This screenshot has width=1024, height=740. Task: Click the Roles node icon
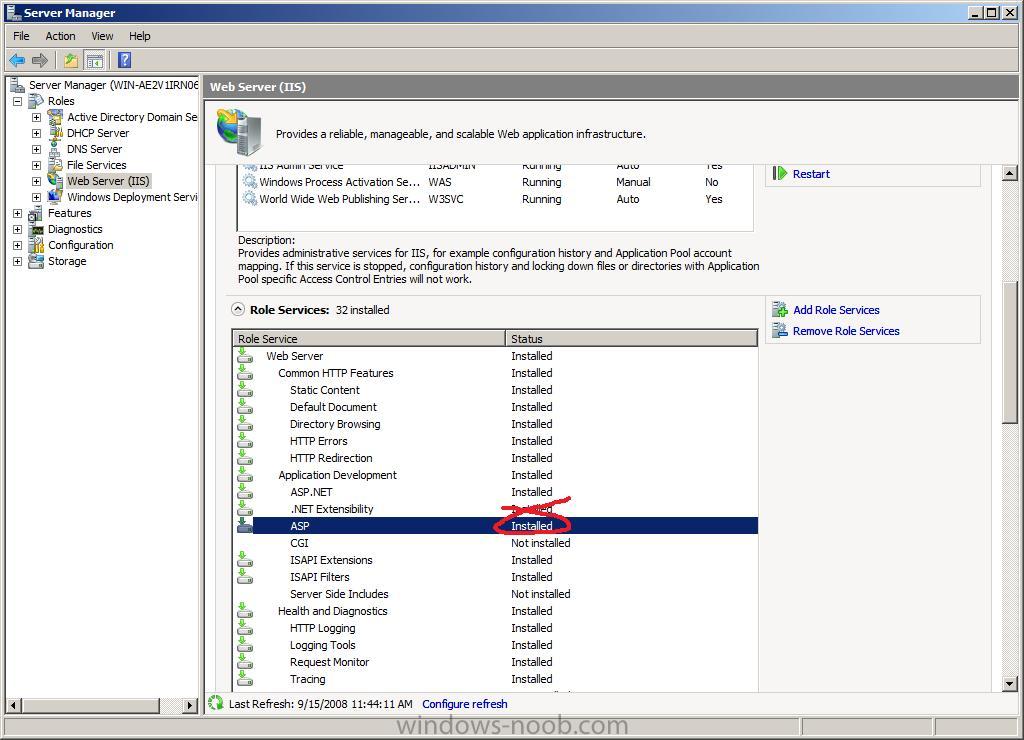[x=36, y=101]
